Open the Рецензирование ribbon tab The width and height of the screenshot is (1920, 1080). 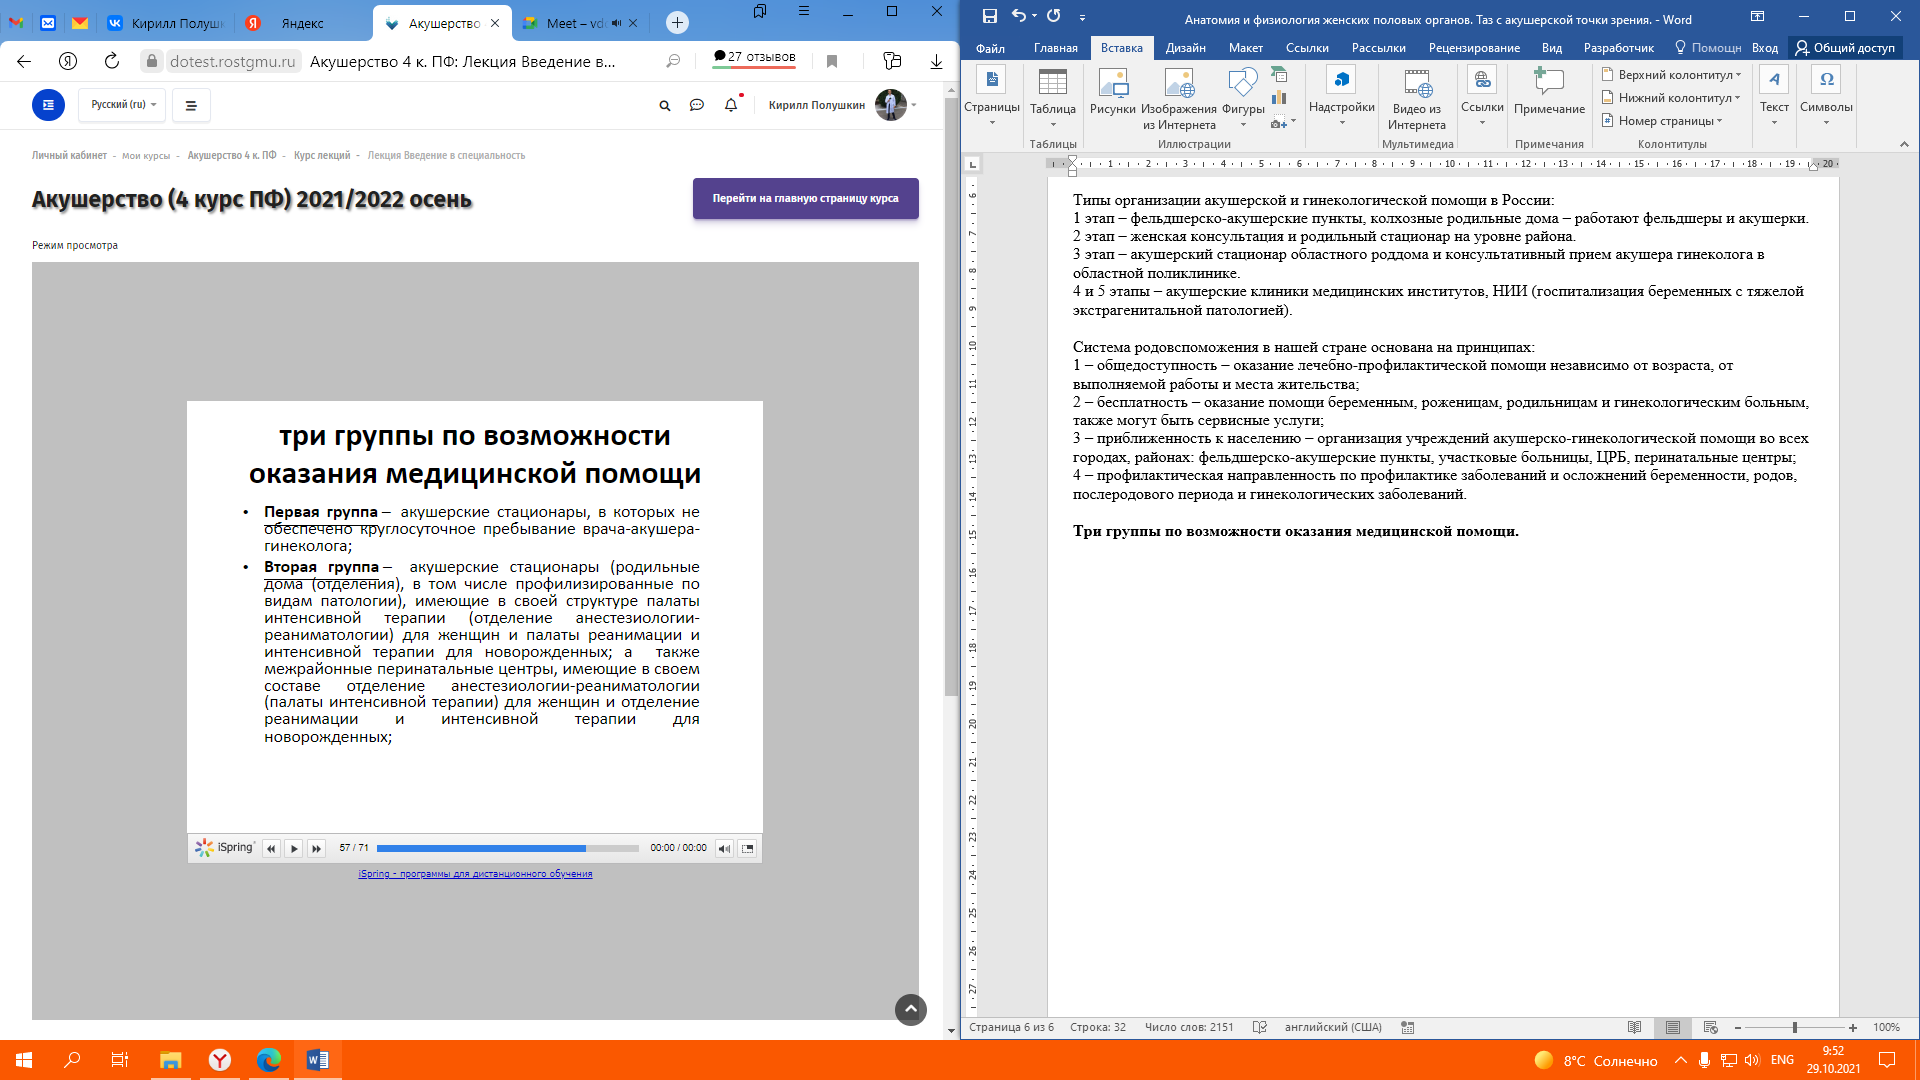[x=1474, y=48]
